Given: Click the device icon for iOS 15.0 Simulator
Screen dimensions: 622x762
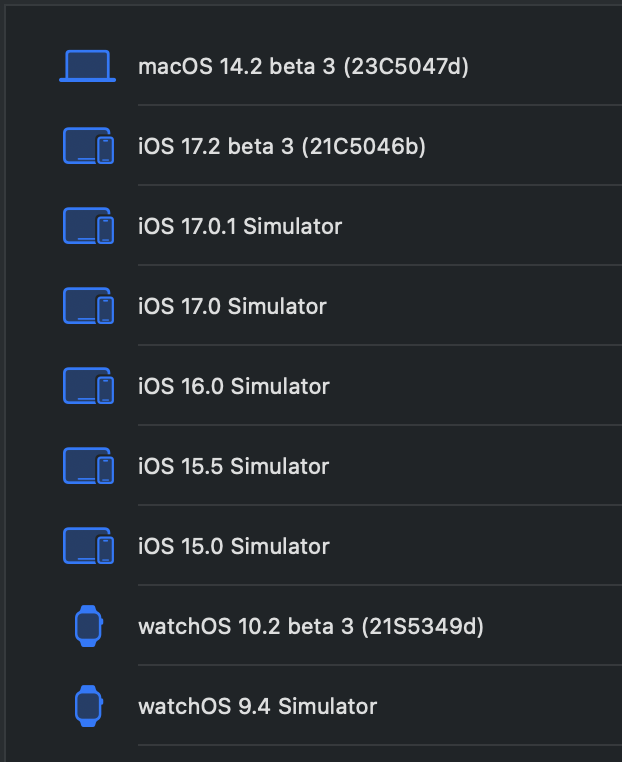Looking at the screenshot, I should (x=88, y=547).
